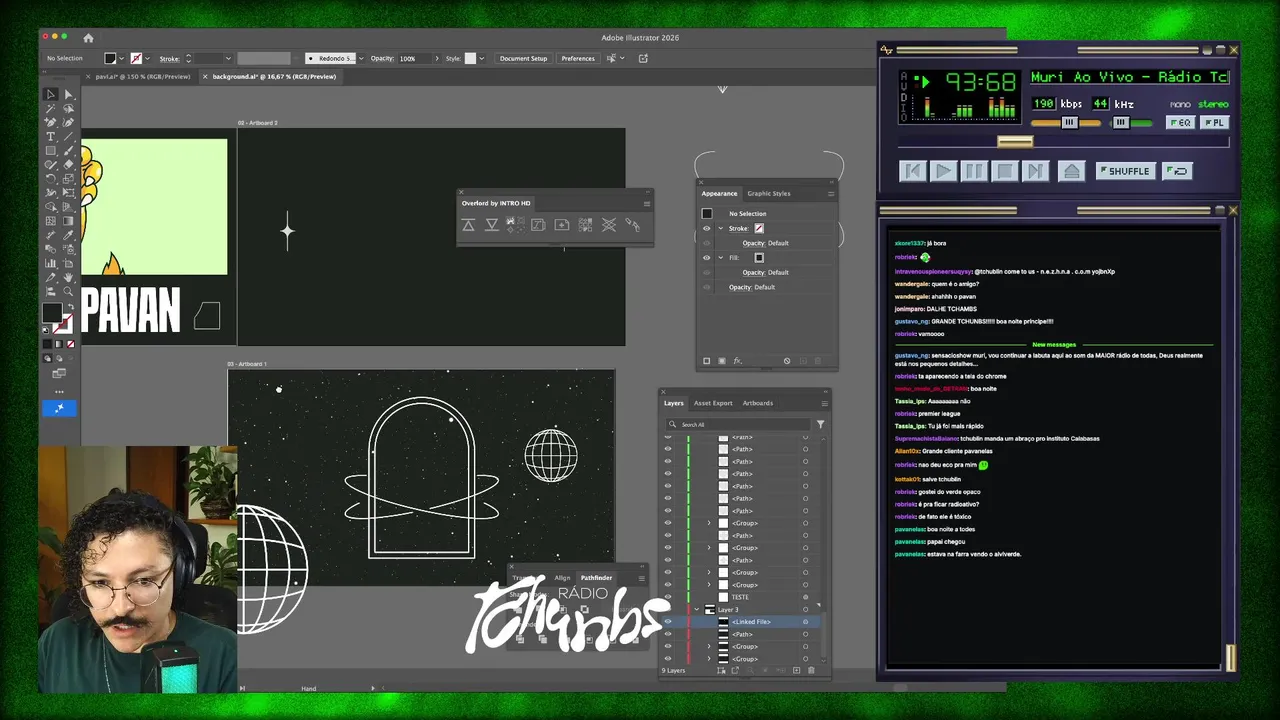Viewport: 1280px width, 720px height.
Task: Select the Direct Selection tool
Action: 68,94
